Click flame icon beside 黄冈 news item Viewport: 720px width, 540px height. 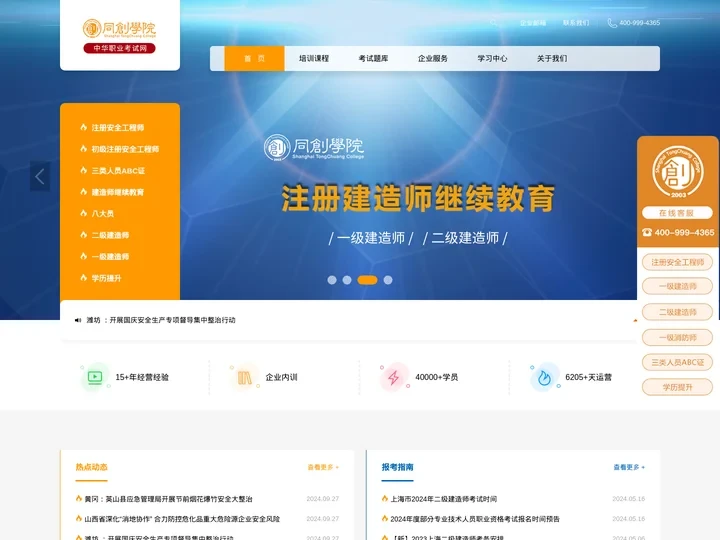(x=79, y=498)
